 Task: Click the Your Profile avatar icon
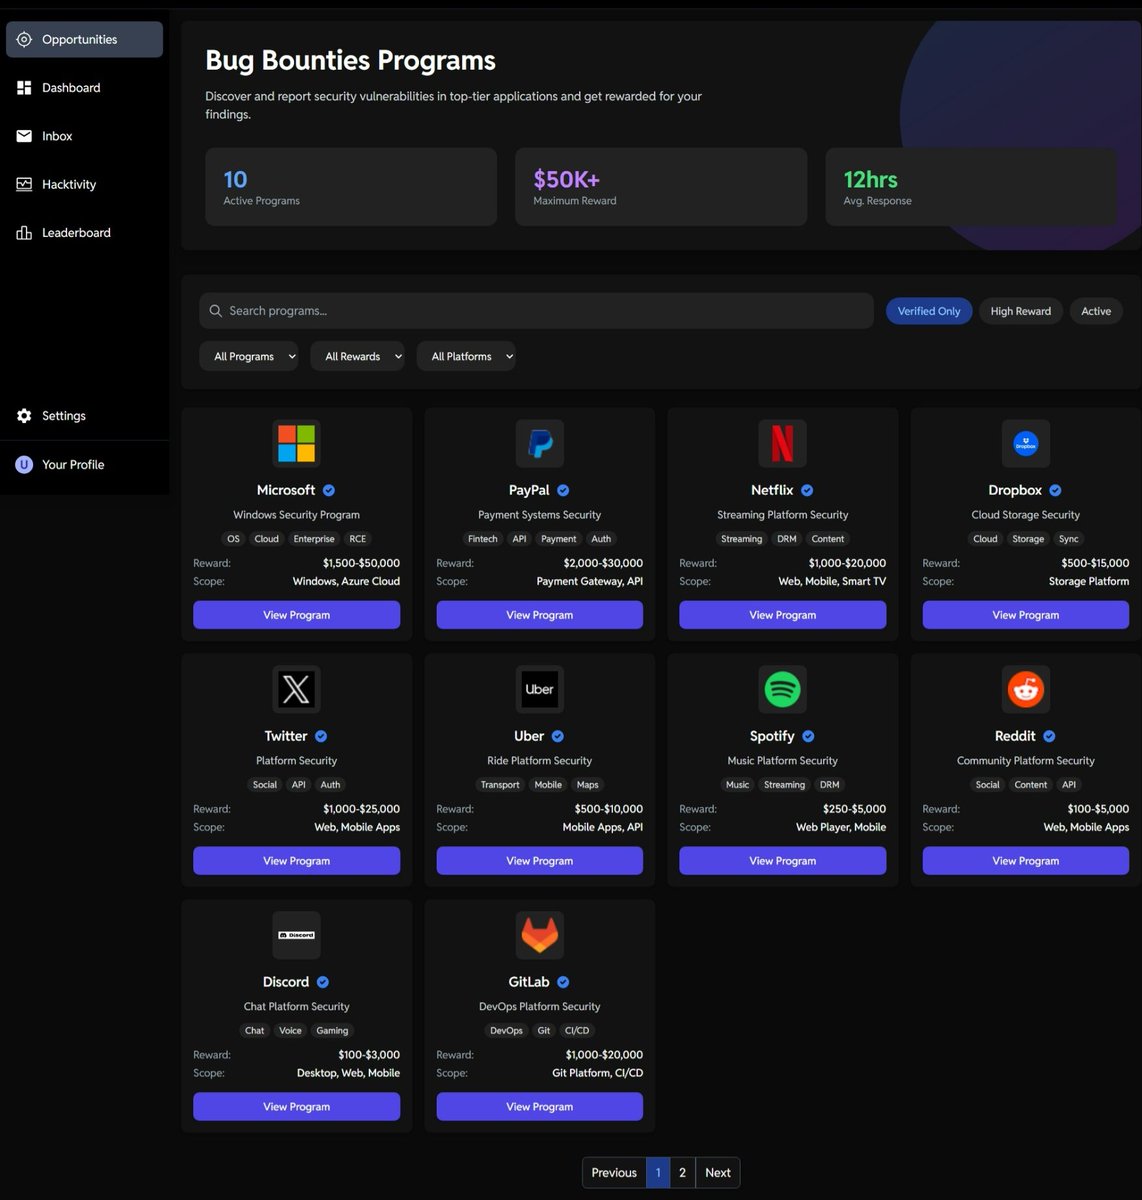[x=24, y=464]
